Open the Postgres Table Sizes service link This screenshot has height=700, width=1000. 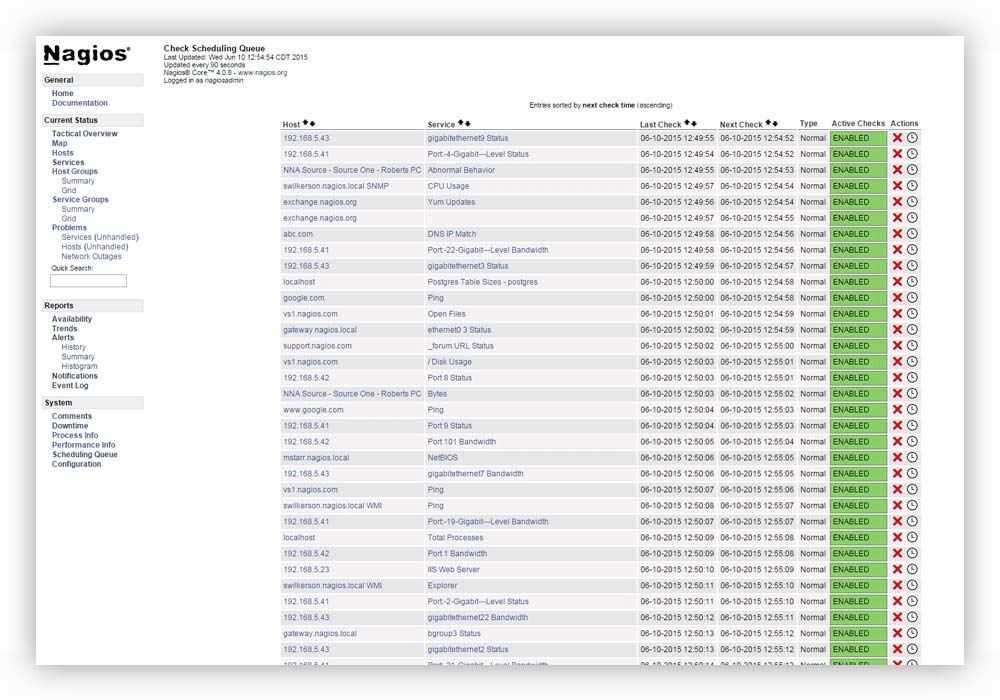coord(482,282)
